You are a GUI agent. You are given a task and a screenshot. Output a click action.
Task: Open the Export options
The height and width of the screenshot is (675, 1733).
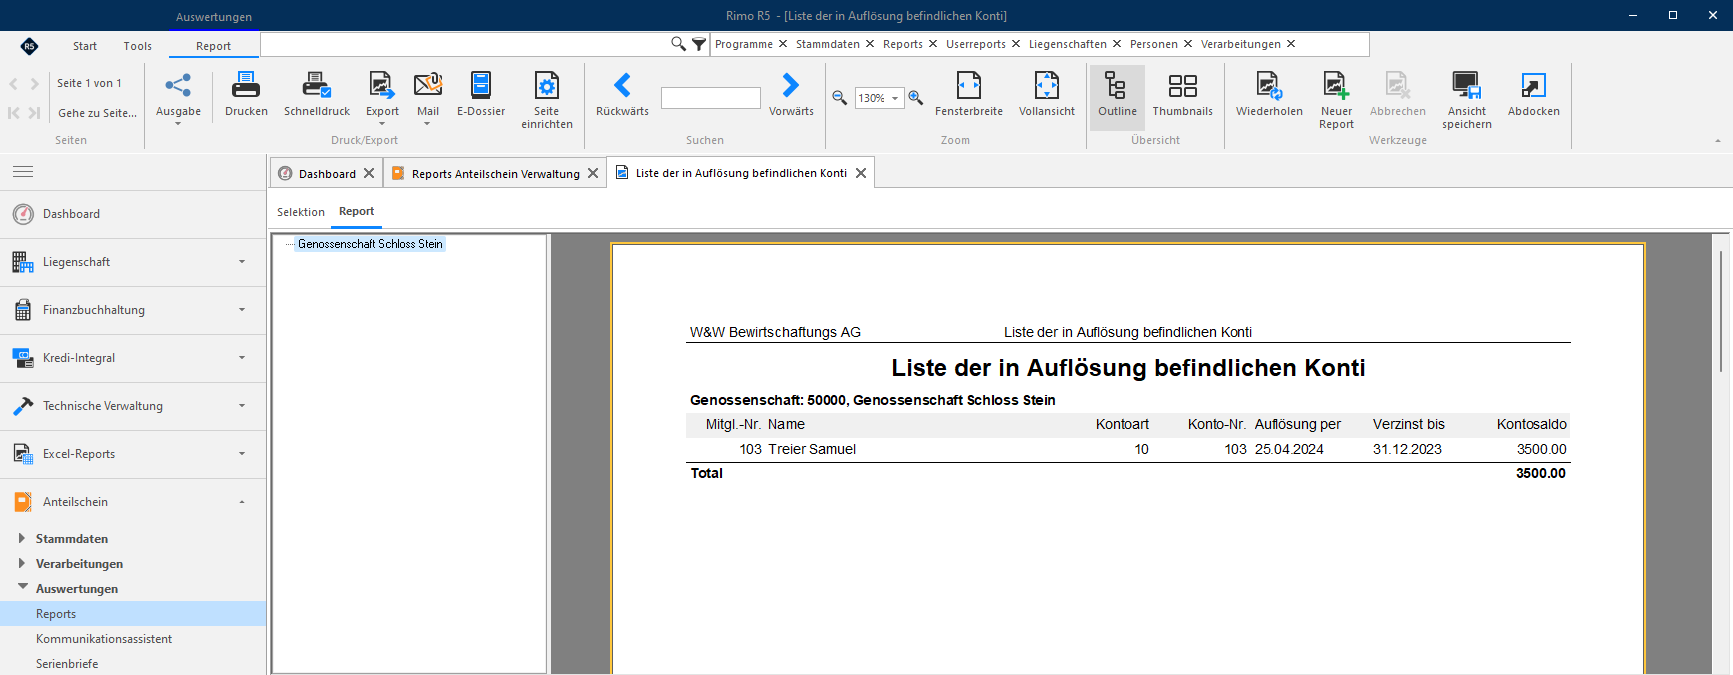tap(382, 96)
